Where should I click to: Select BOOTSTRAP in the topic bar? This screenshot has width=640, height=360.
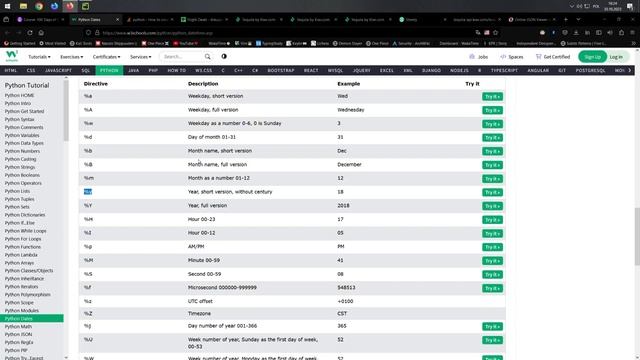pos(281,70)
